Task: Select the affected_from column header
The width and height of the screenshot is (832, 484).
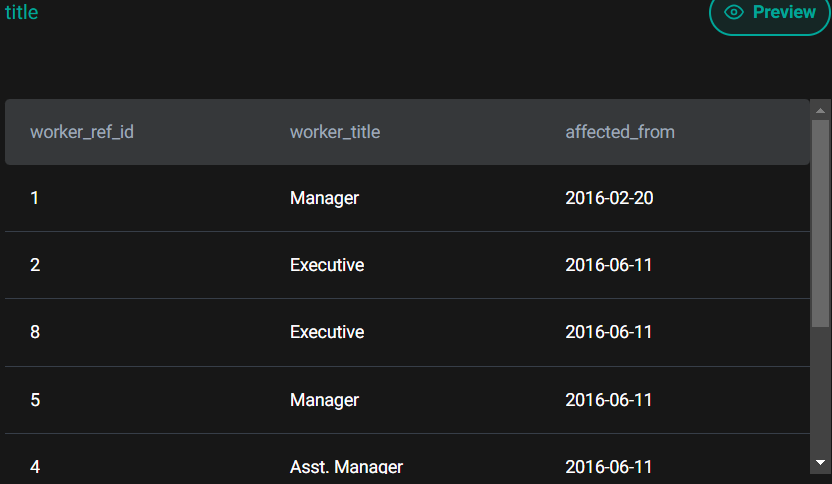Action: (x=620, y=132)
